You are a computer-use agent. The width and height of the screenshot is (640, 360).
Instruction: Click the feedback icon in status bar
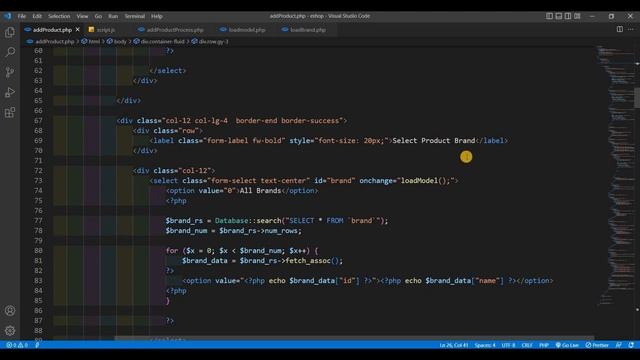(619, 345)
